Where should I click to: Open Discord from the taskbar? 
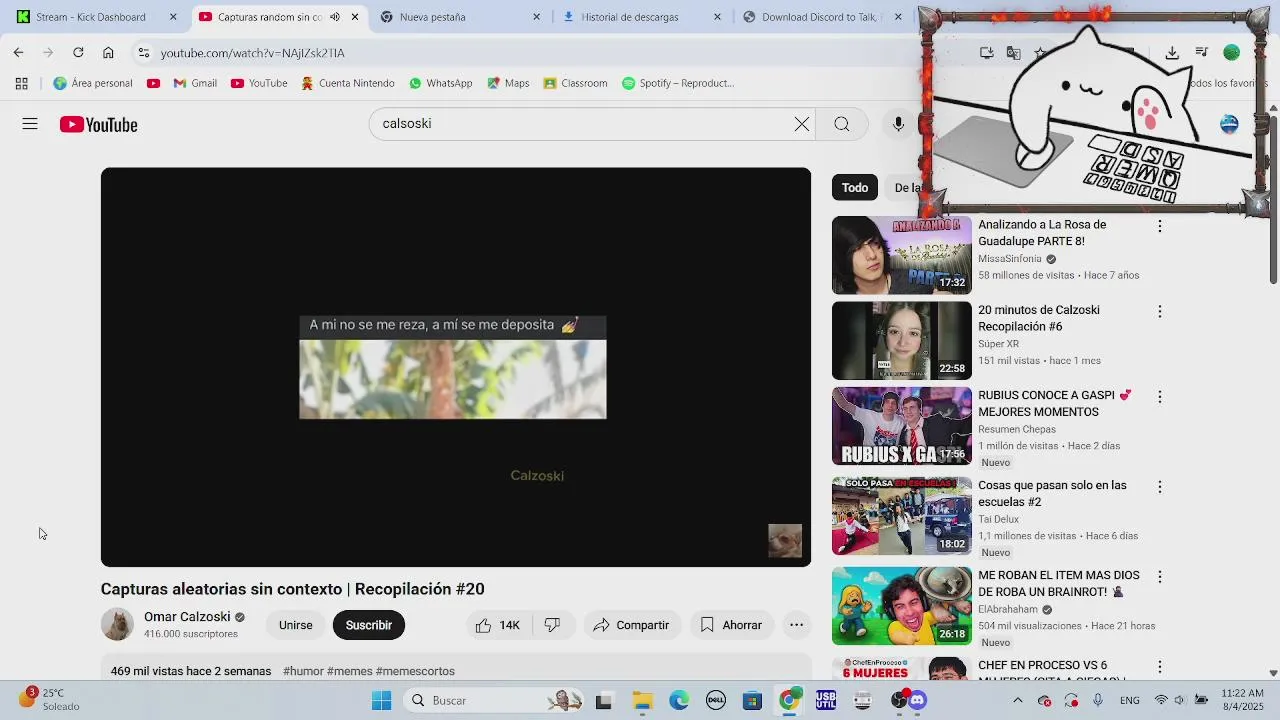pyautogui.click(x=919, y=700)
